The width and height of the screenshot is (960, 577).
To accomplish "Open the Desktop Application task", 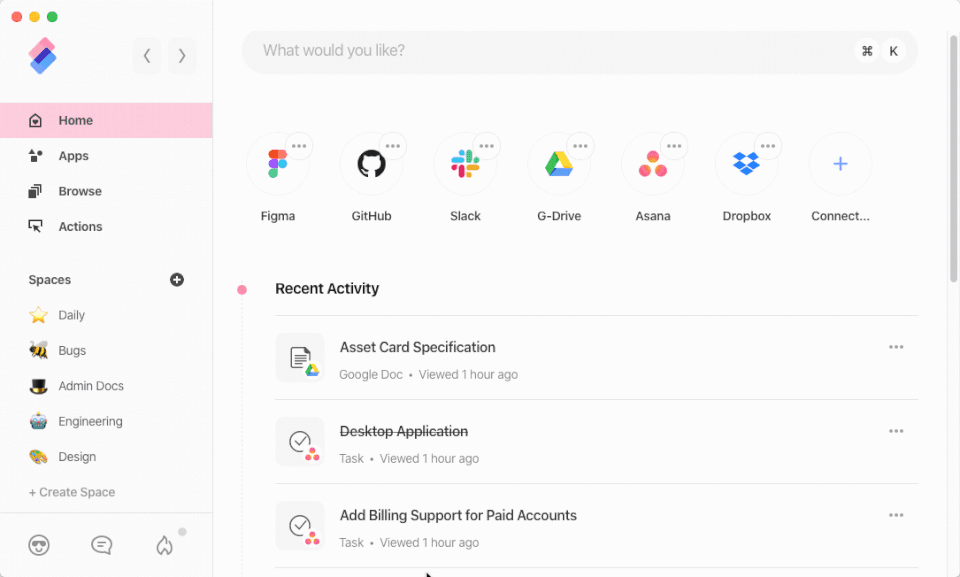I will 596,442.
